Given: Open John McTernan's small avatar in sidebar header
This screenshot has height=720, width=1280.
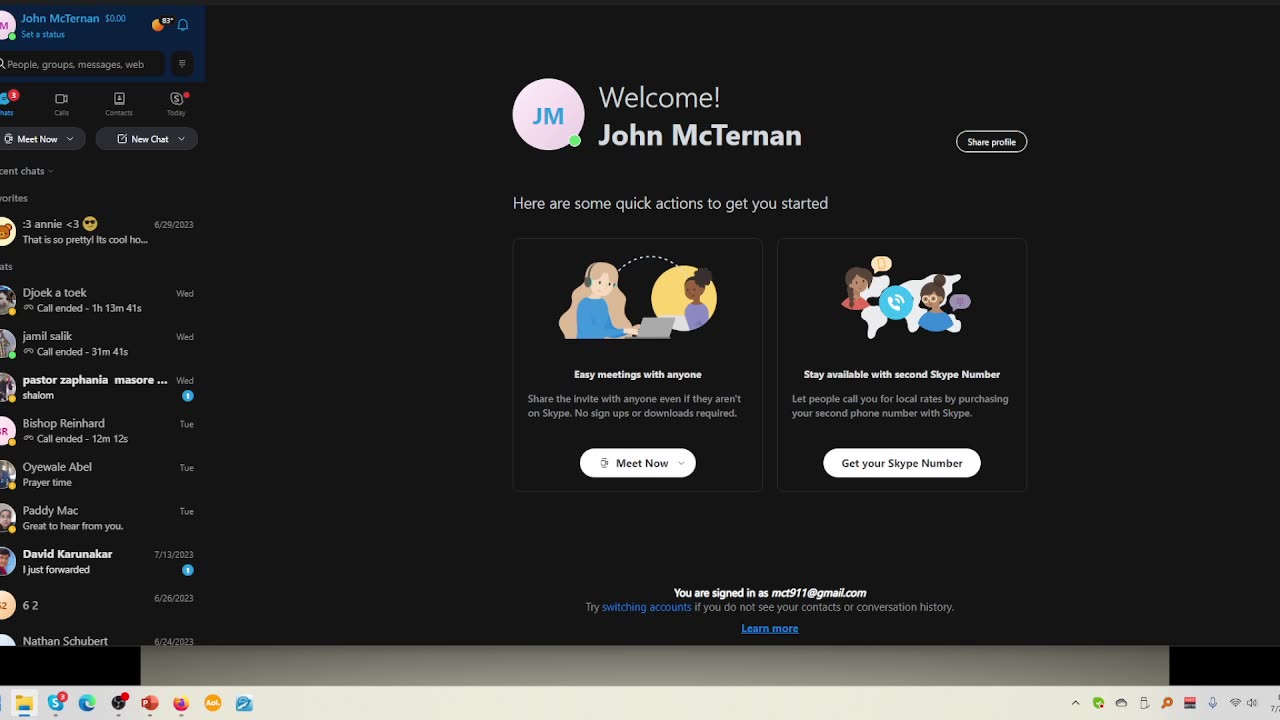Looking at the screenshot, I should point(5,26).
